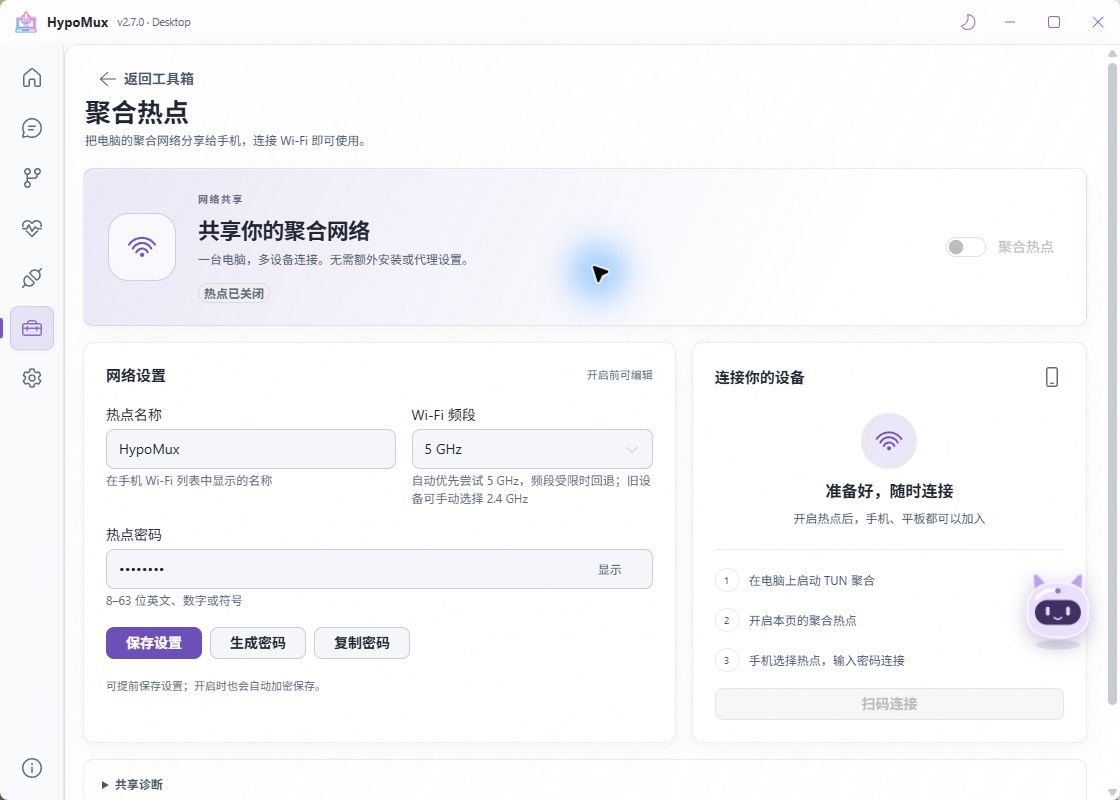Click the 共享你的聚合网络 headline

284,231
